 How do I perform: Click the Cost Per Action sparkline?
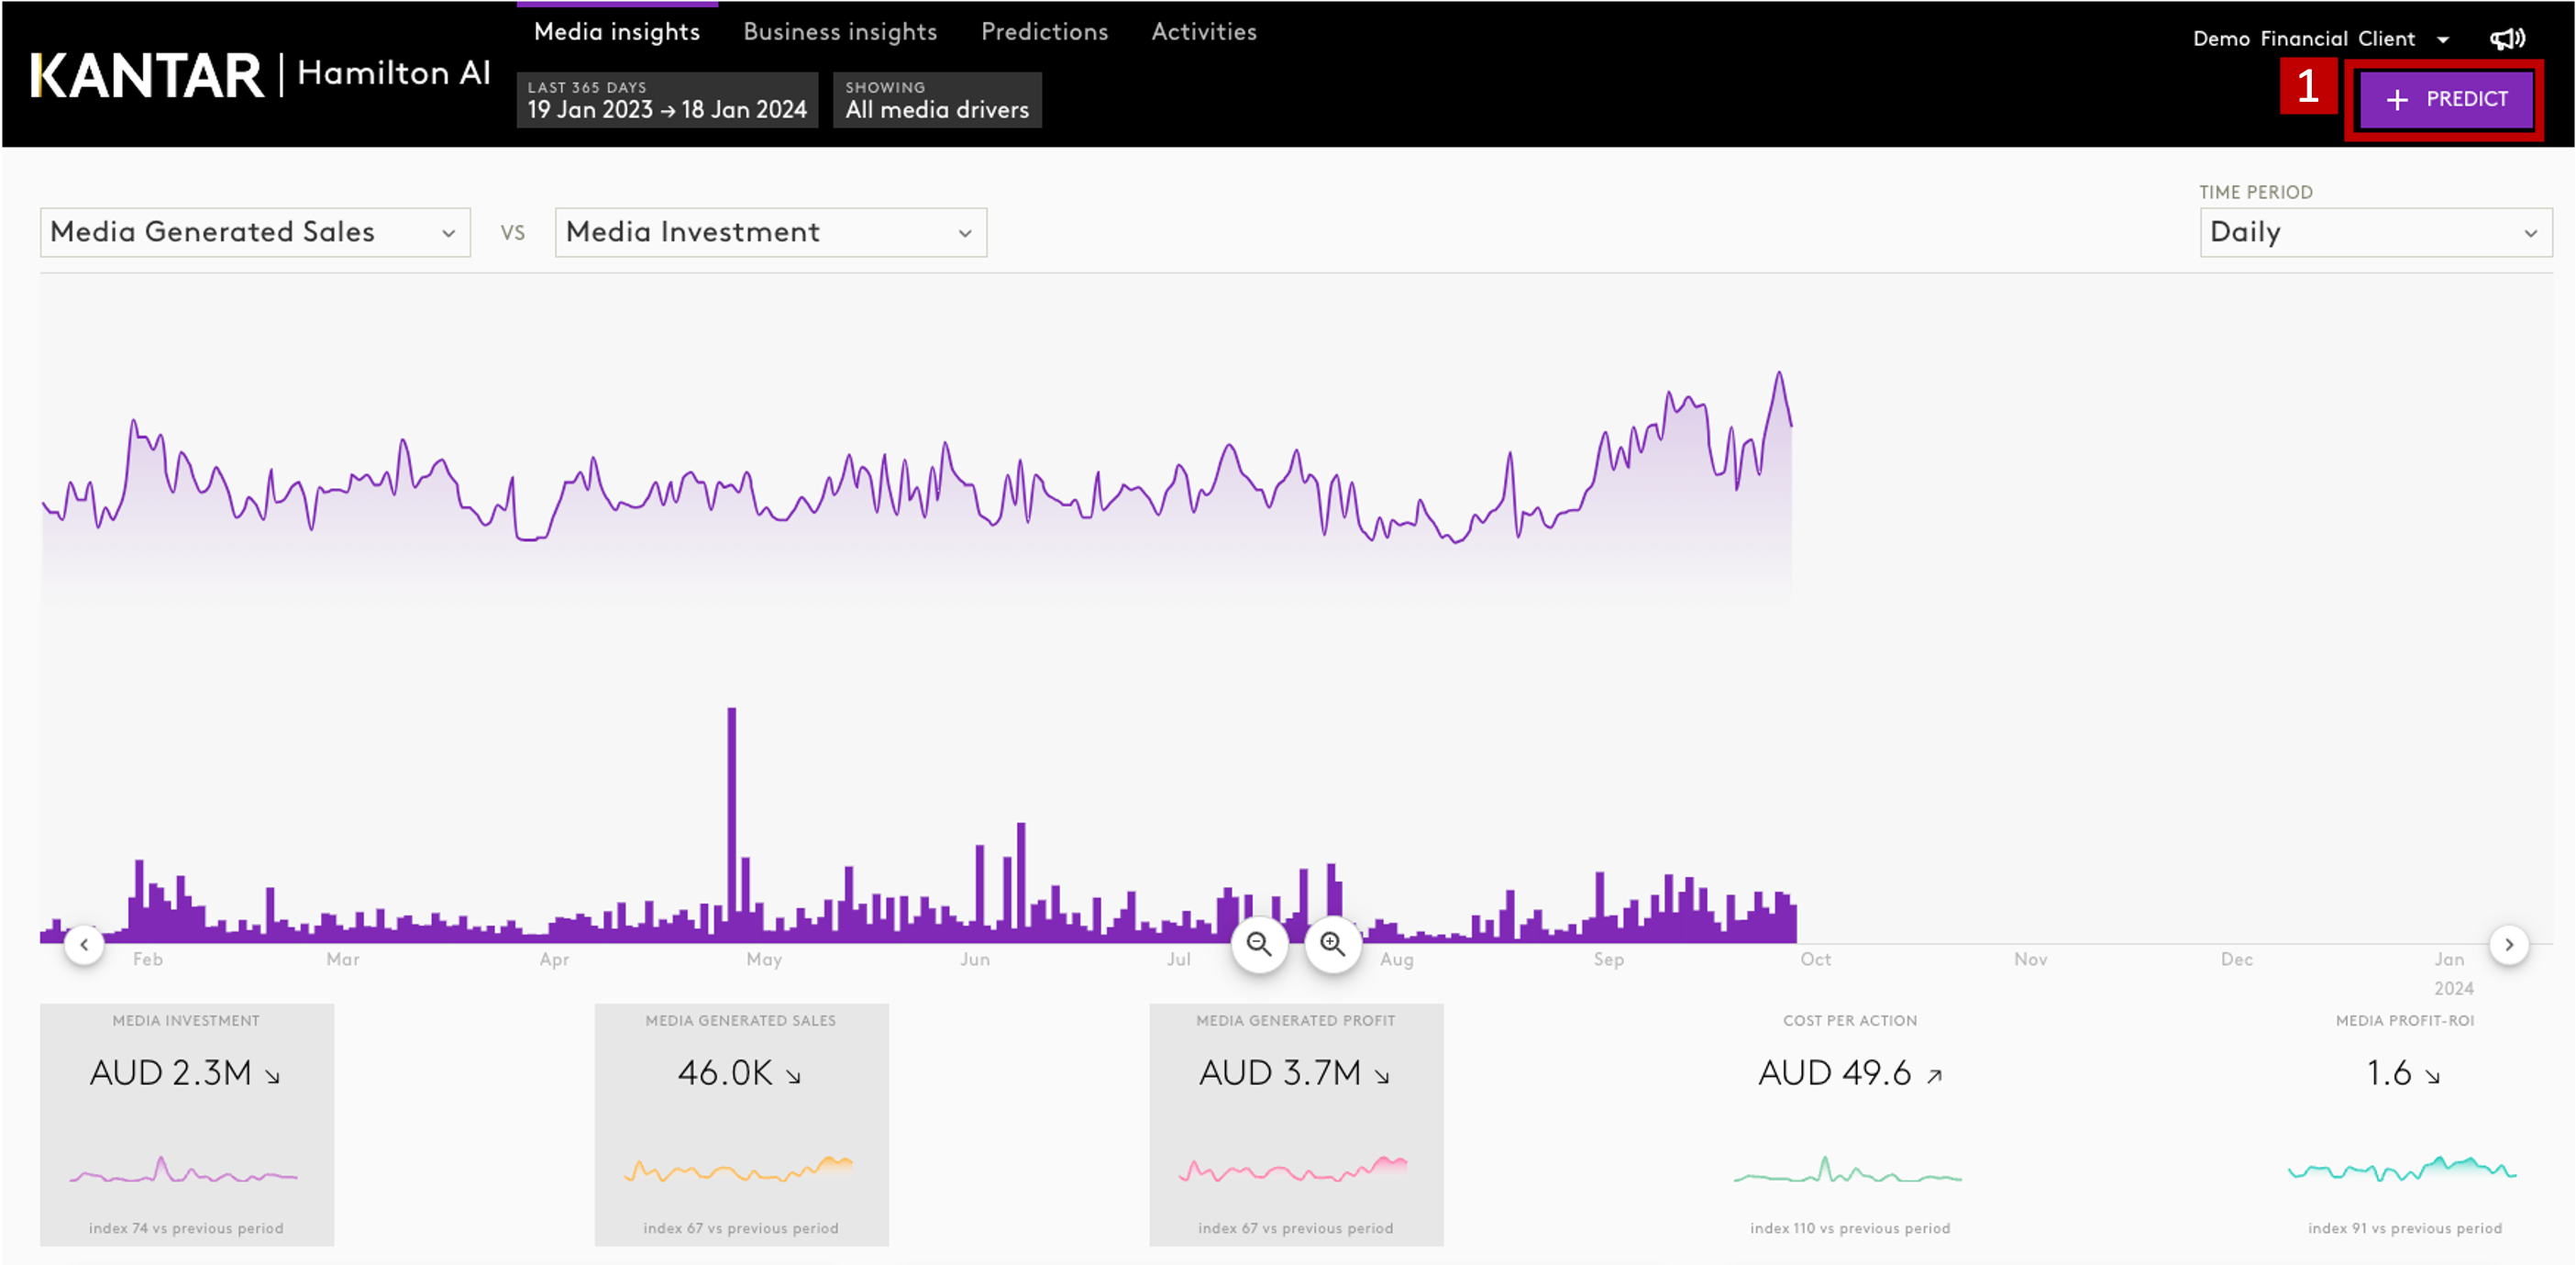(1848, 1171)
